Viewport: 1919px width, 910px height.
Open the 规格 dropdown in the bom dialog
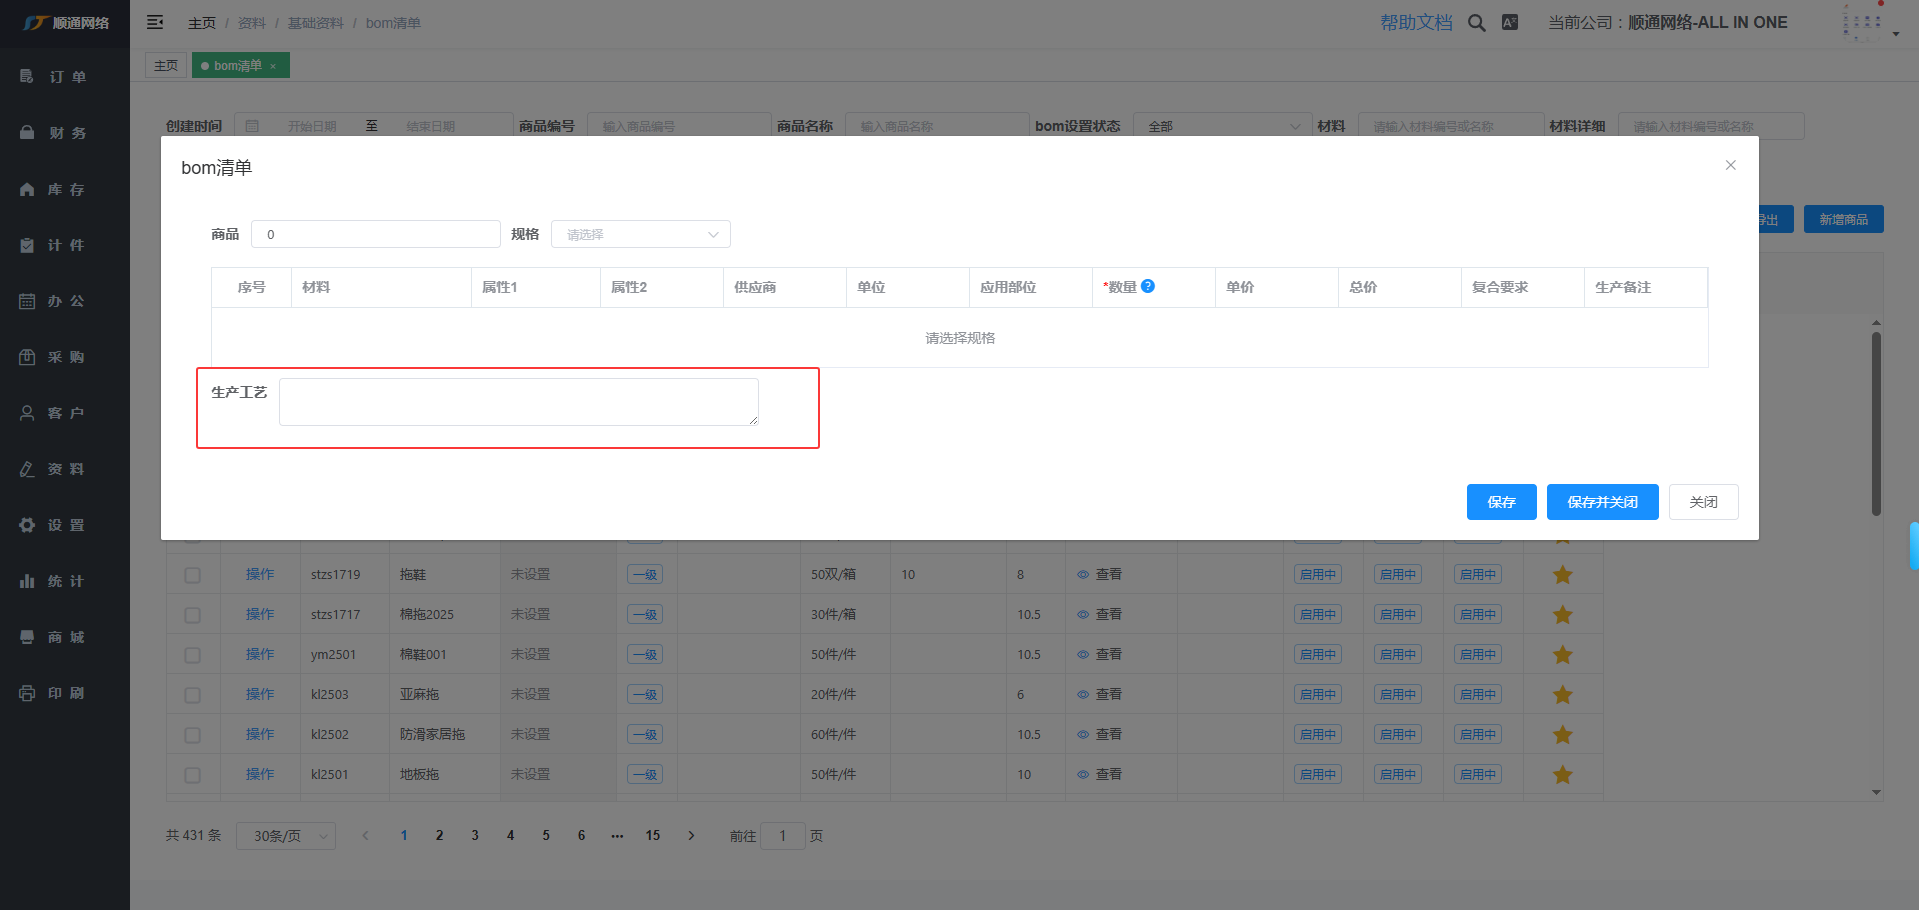(x=641, y=234)
